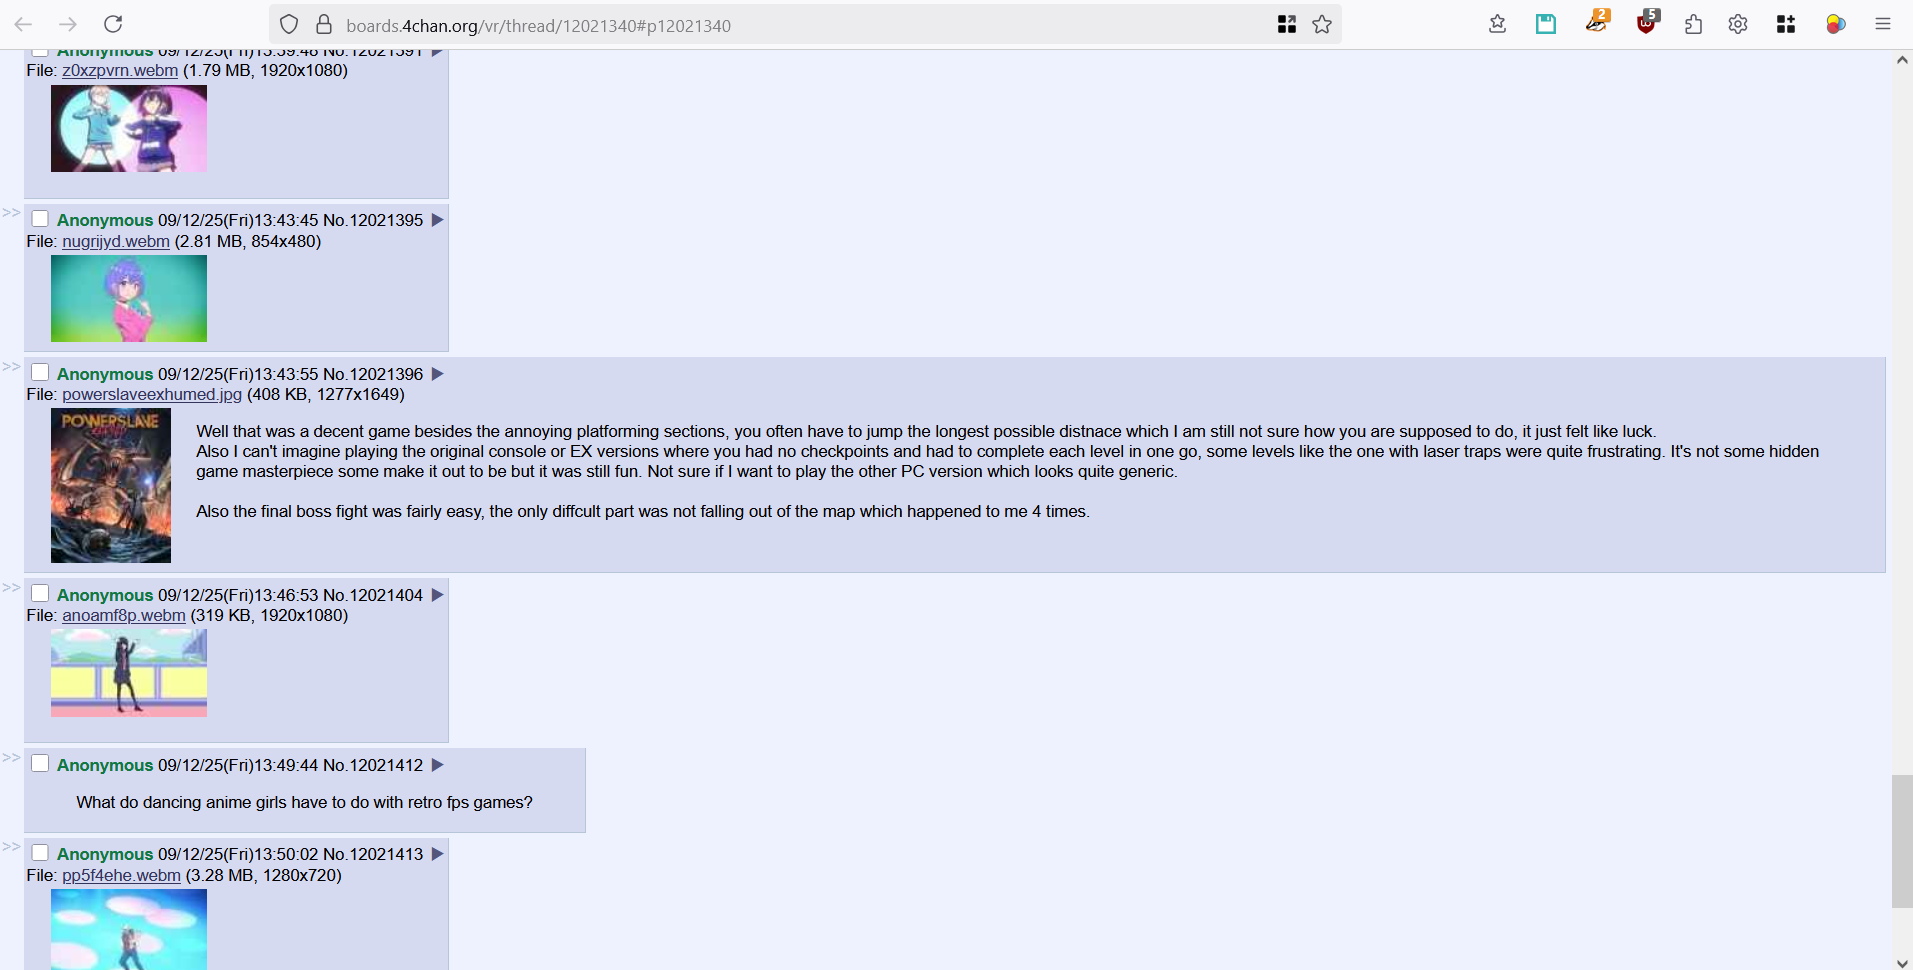Click the uBlock shield extension icon
Image resolution: width=1913 pixels, height=970 pixels.
1646,23
